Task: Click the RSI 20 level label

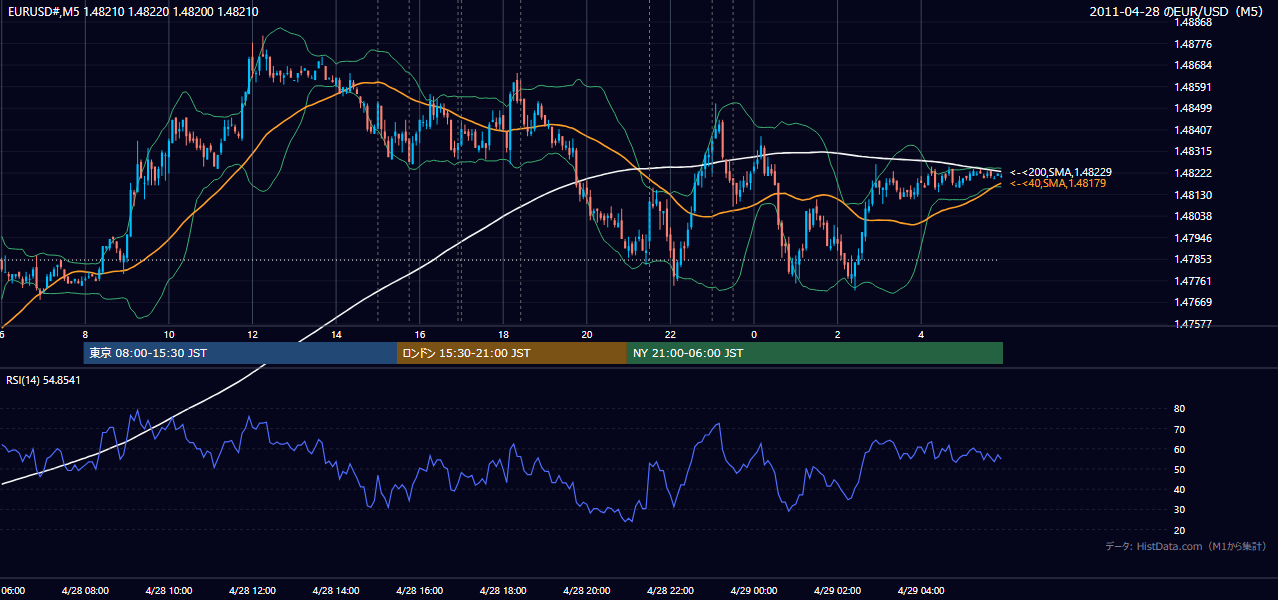Action: tap(1179, 530)
